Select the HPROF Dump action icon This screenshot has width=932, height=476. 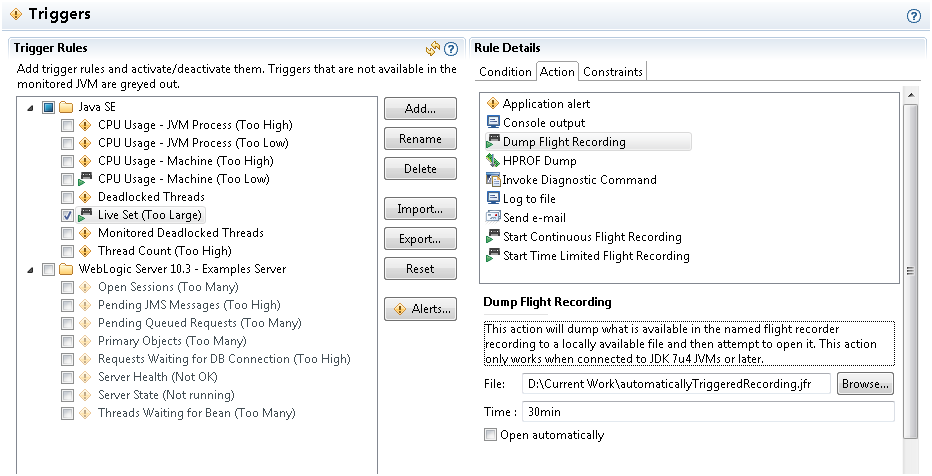click(492, 161)
